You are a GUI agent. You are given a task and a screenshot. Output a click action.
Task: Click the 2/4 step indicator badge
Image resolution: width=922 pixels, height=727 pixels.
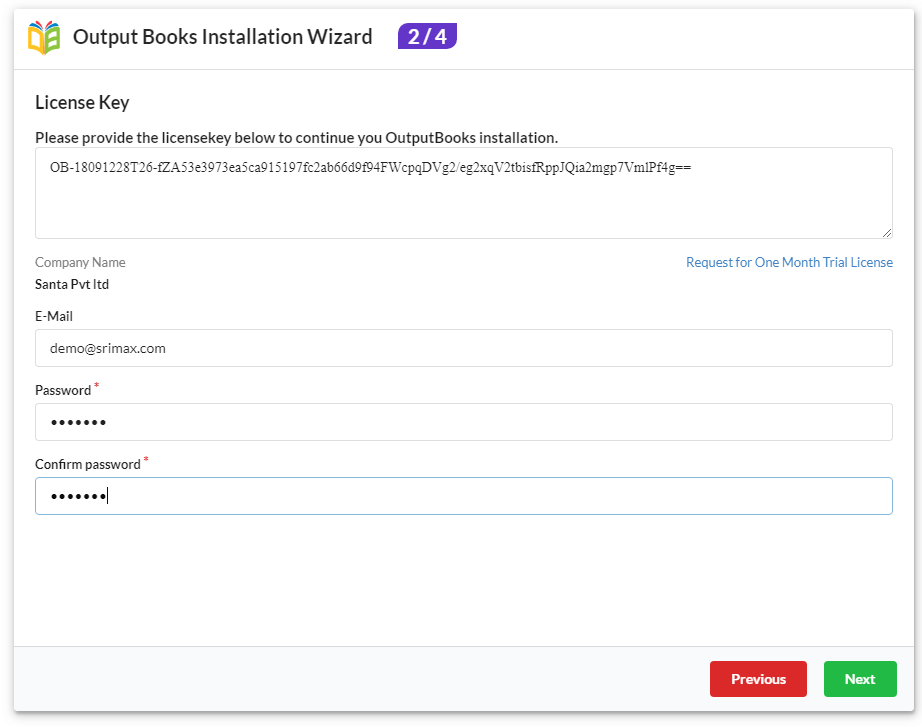(427, 36)
